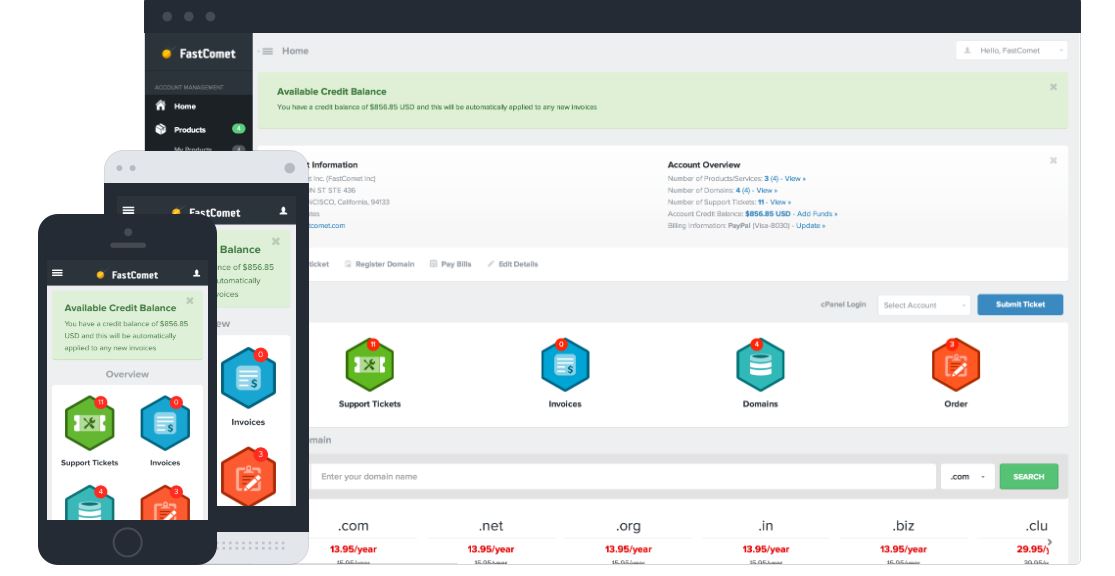This screenshot has height=576, width=1115.
Task: Close Account Overview panel on desktop
Action: click(1053, 161)
